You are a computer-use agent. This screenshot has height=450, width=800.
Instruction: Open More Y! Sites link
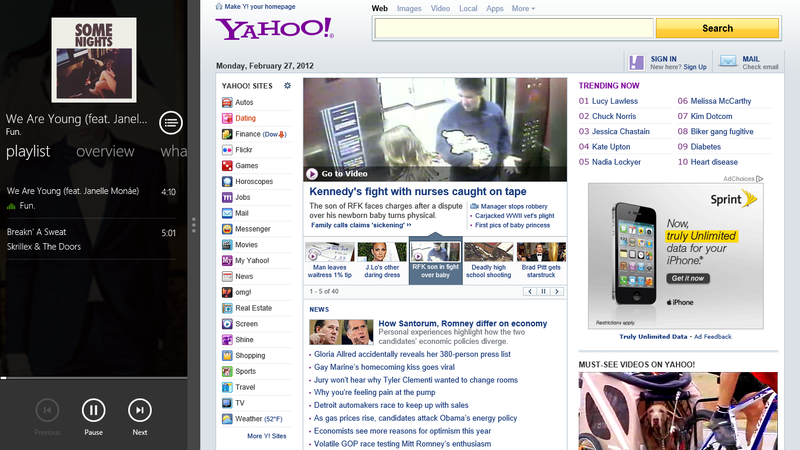pos(266,436)
